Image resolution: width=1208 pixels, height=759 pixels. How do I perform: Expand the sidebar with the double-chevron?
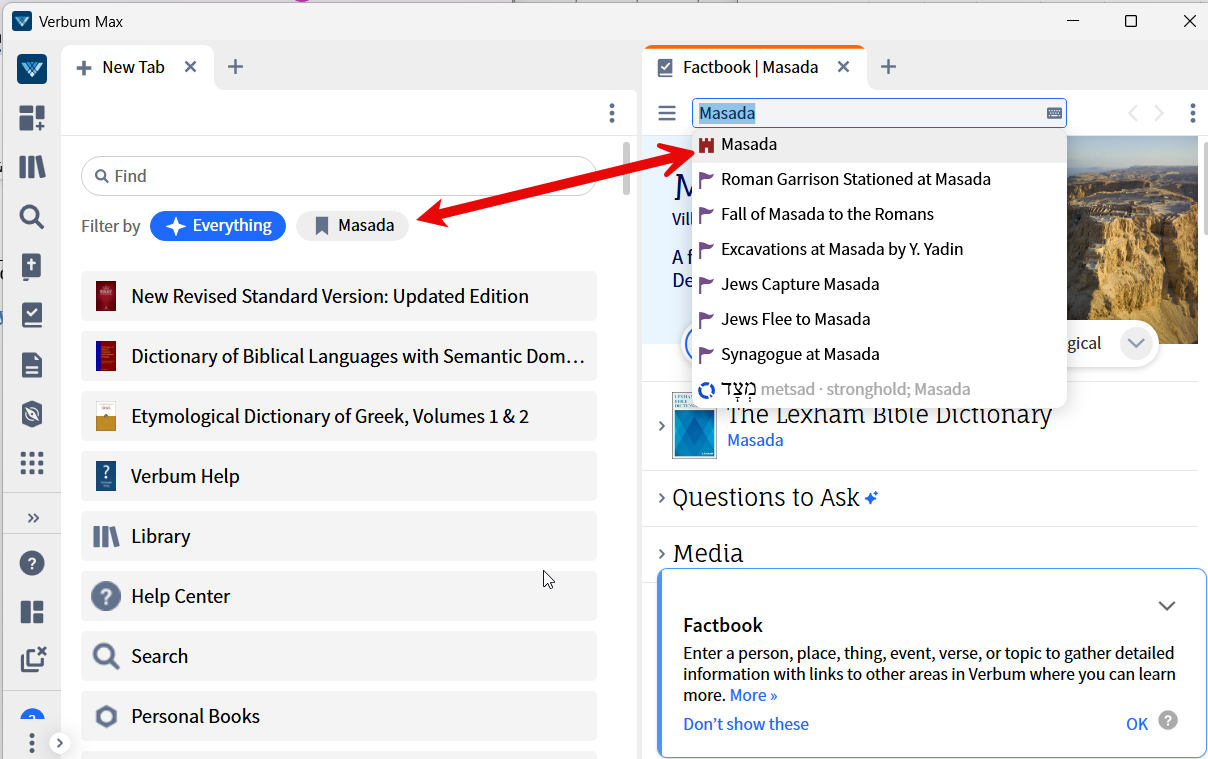(x=33, y=518)
